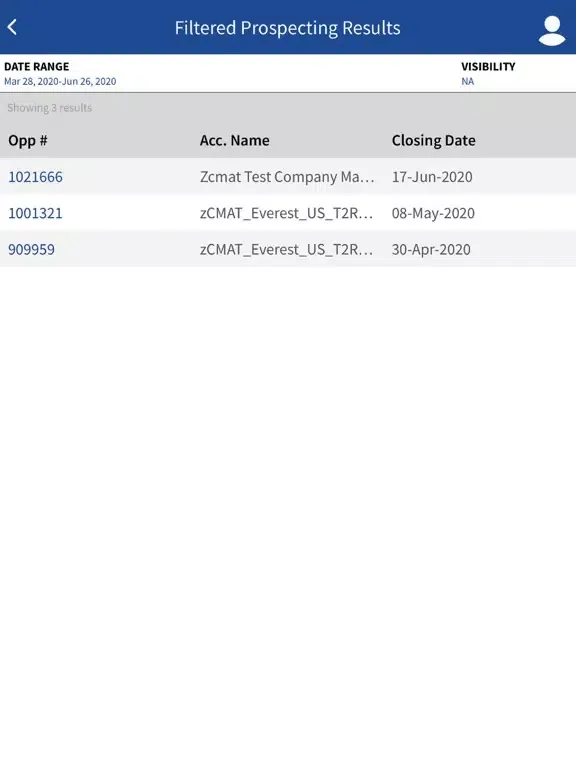Sort by the Acc. Name column header

point(235,141)
